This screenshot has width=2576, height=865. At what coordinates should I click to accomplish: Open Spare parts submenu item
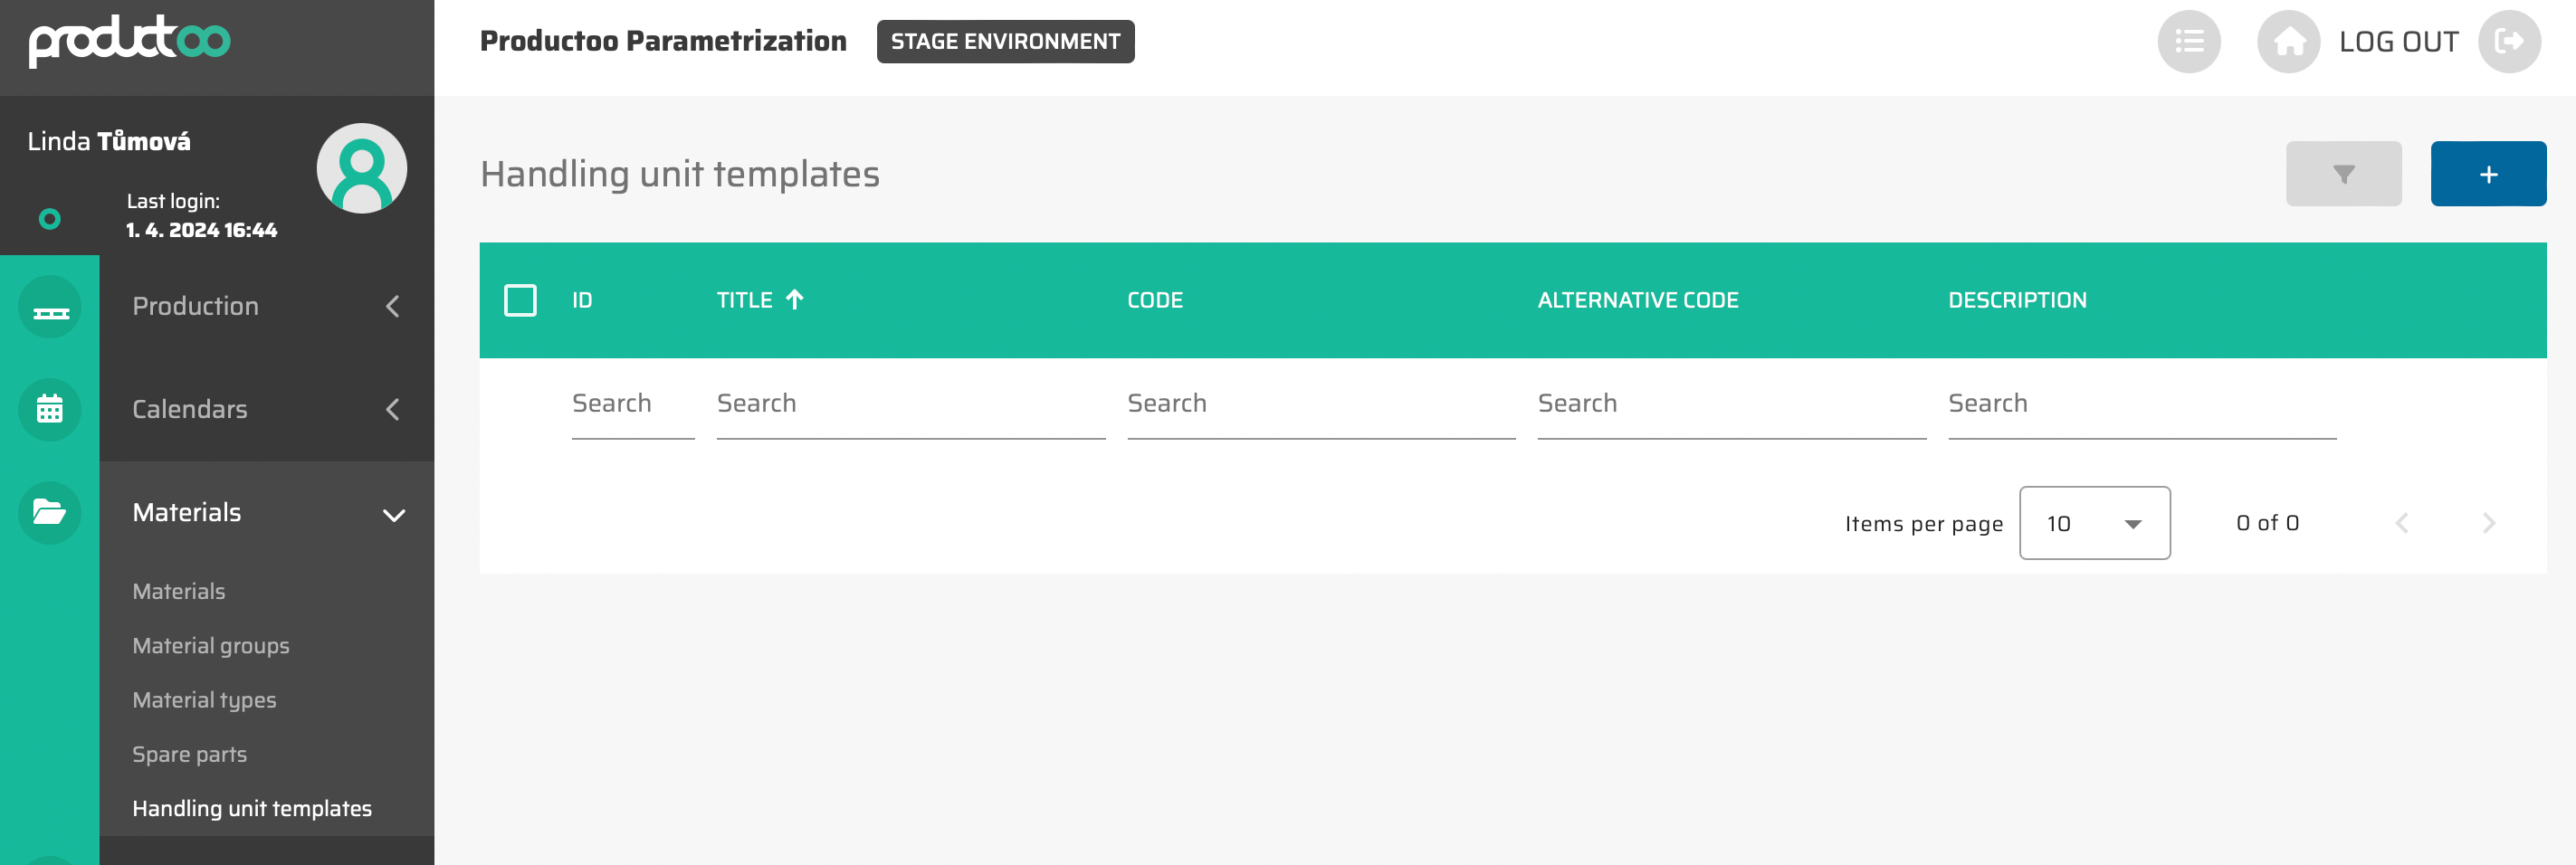click(x=189, y=754)
